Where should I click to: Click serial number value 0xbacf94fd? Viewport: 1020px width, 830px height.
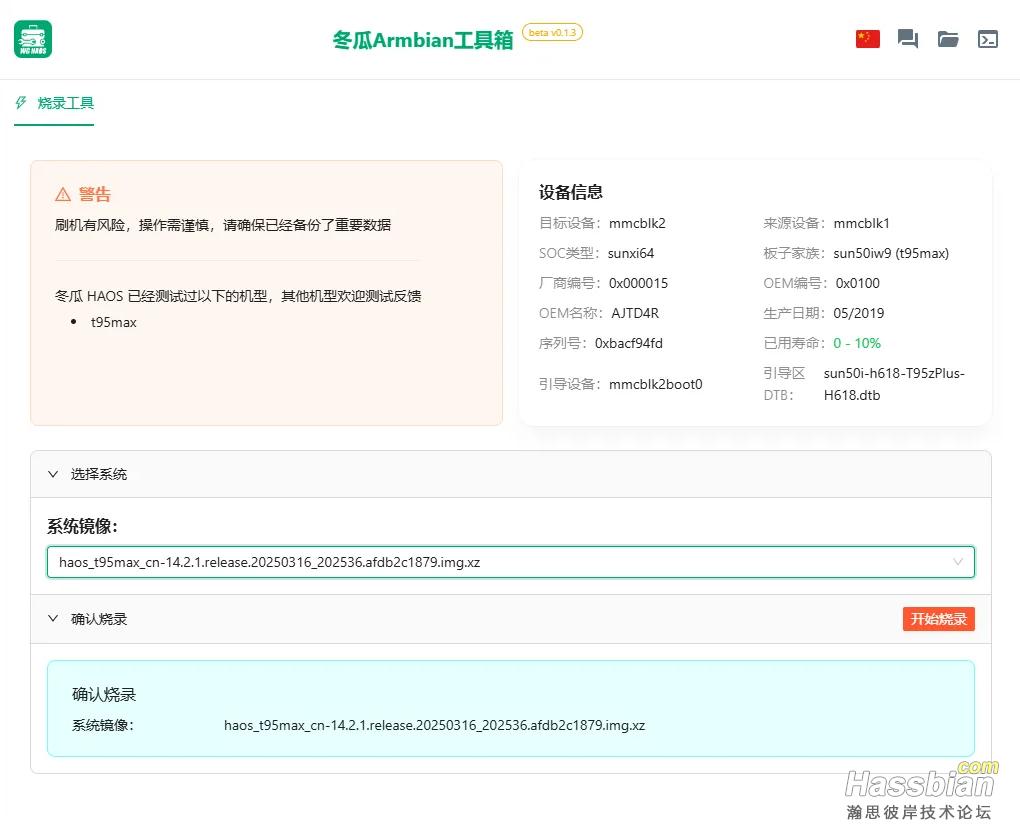click(628, 343)
